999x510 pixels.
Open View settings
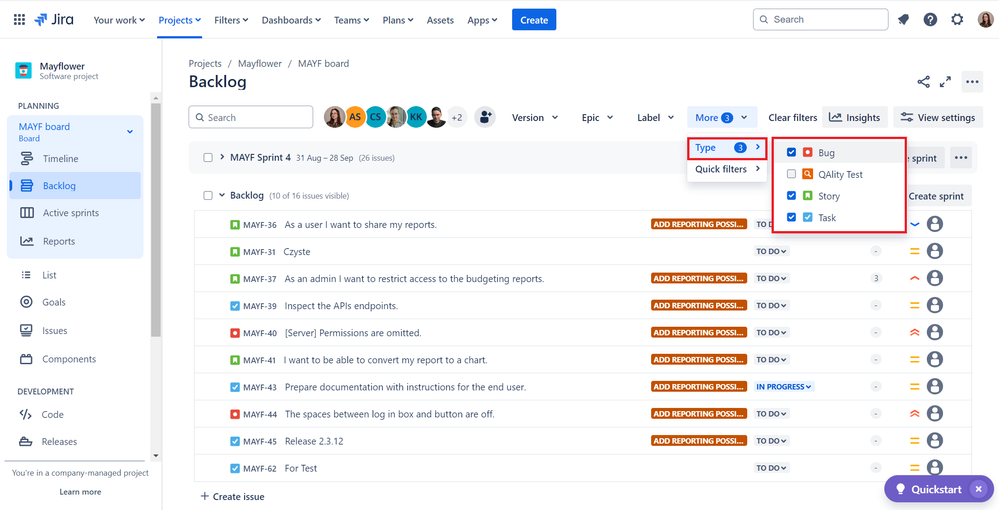click(938, 117)
